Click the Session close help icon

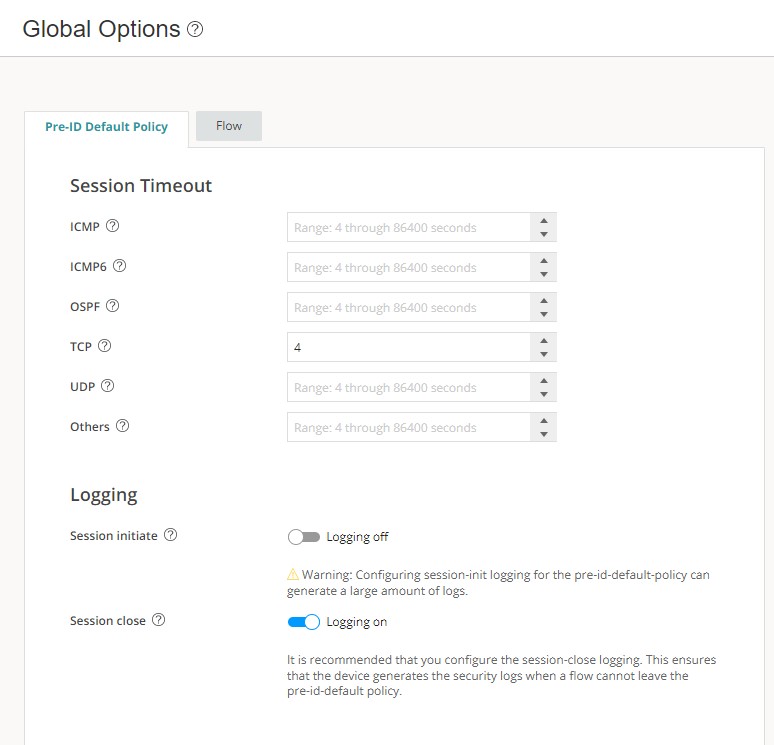coord(158,620)
